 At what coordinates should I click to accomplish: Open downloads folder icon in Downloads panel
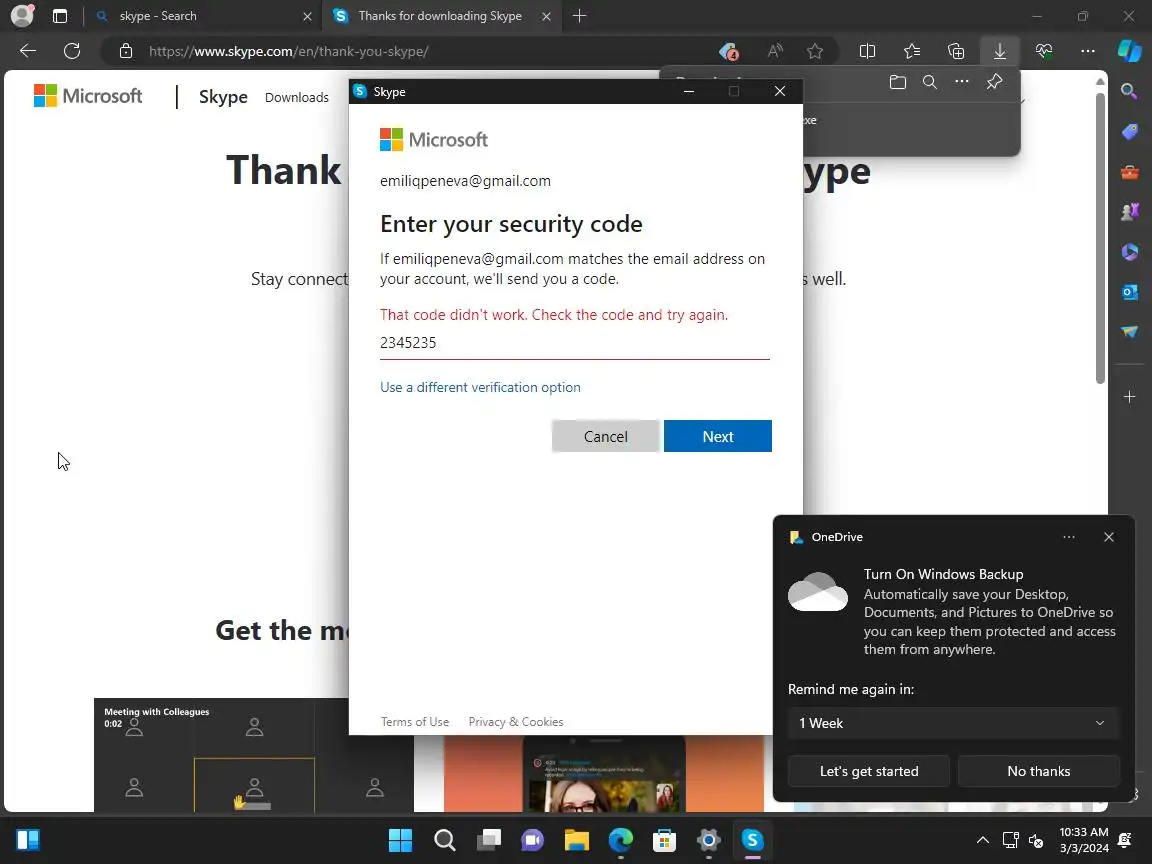(x=897, y=82)
